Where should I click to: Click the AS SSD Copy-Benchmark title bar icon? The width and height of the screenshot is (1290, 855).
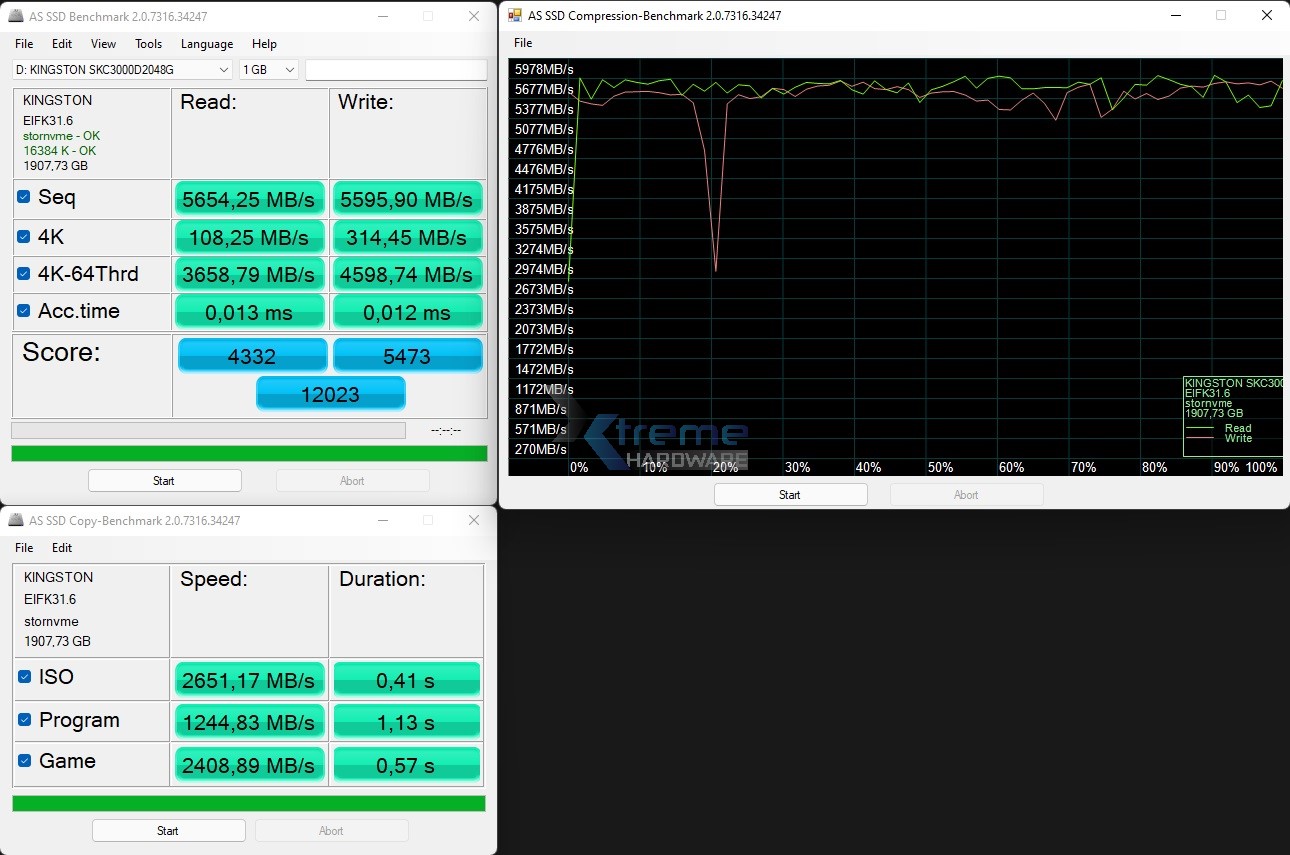15,521
